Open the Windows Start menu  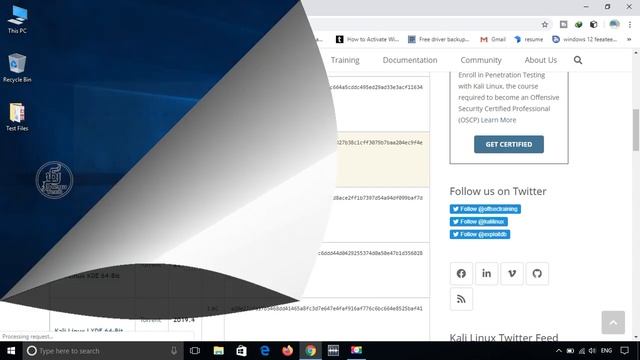click(11, 351)
